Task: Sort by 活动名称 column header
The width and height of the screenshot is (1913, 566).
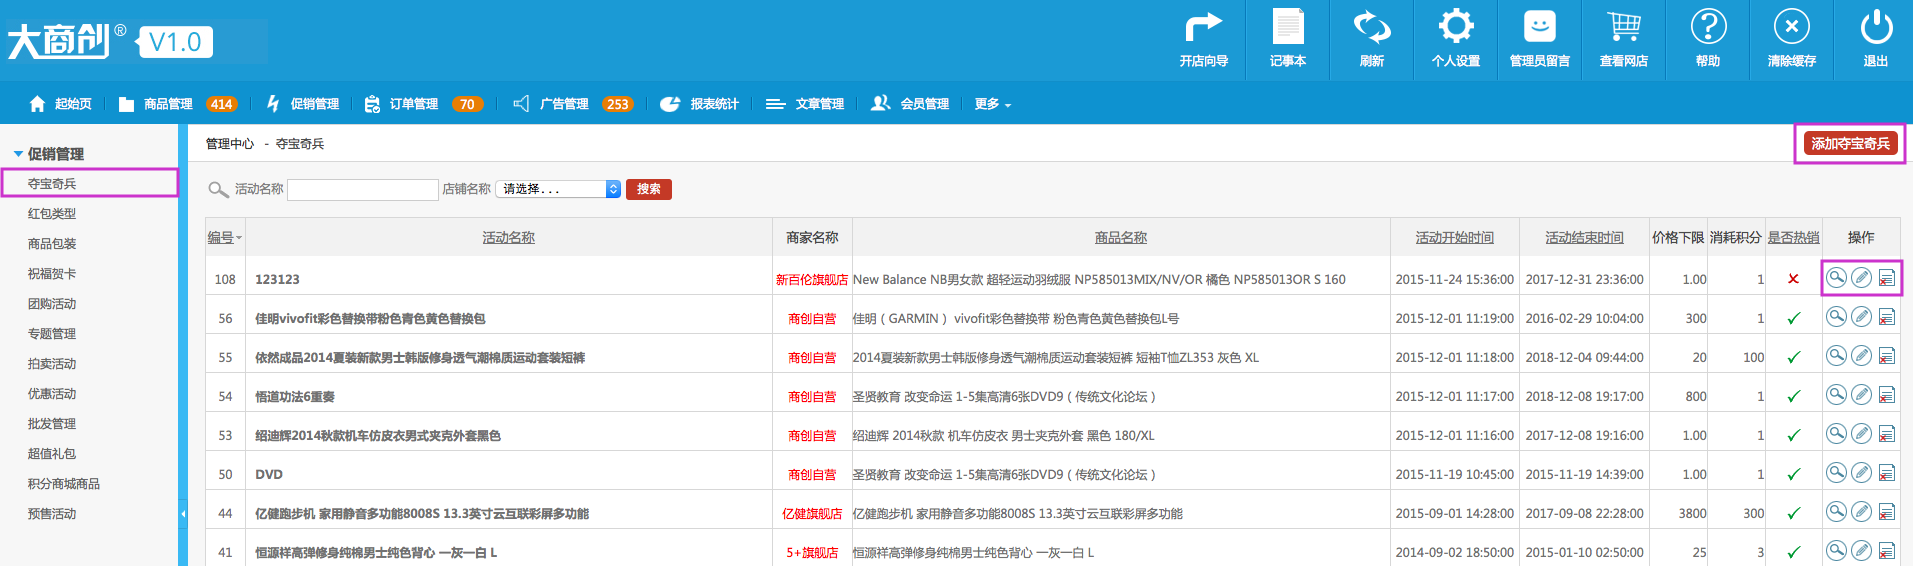Action: tap(508, 237)
